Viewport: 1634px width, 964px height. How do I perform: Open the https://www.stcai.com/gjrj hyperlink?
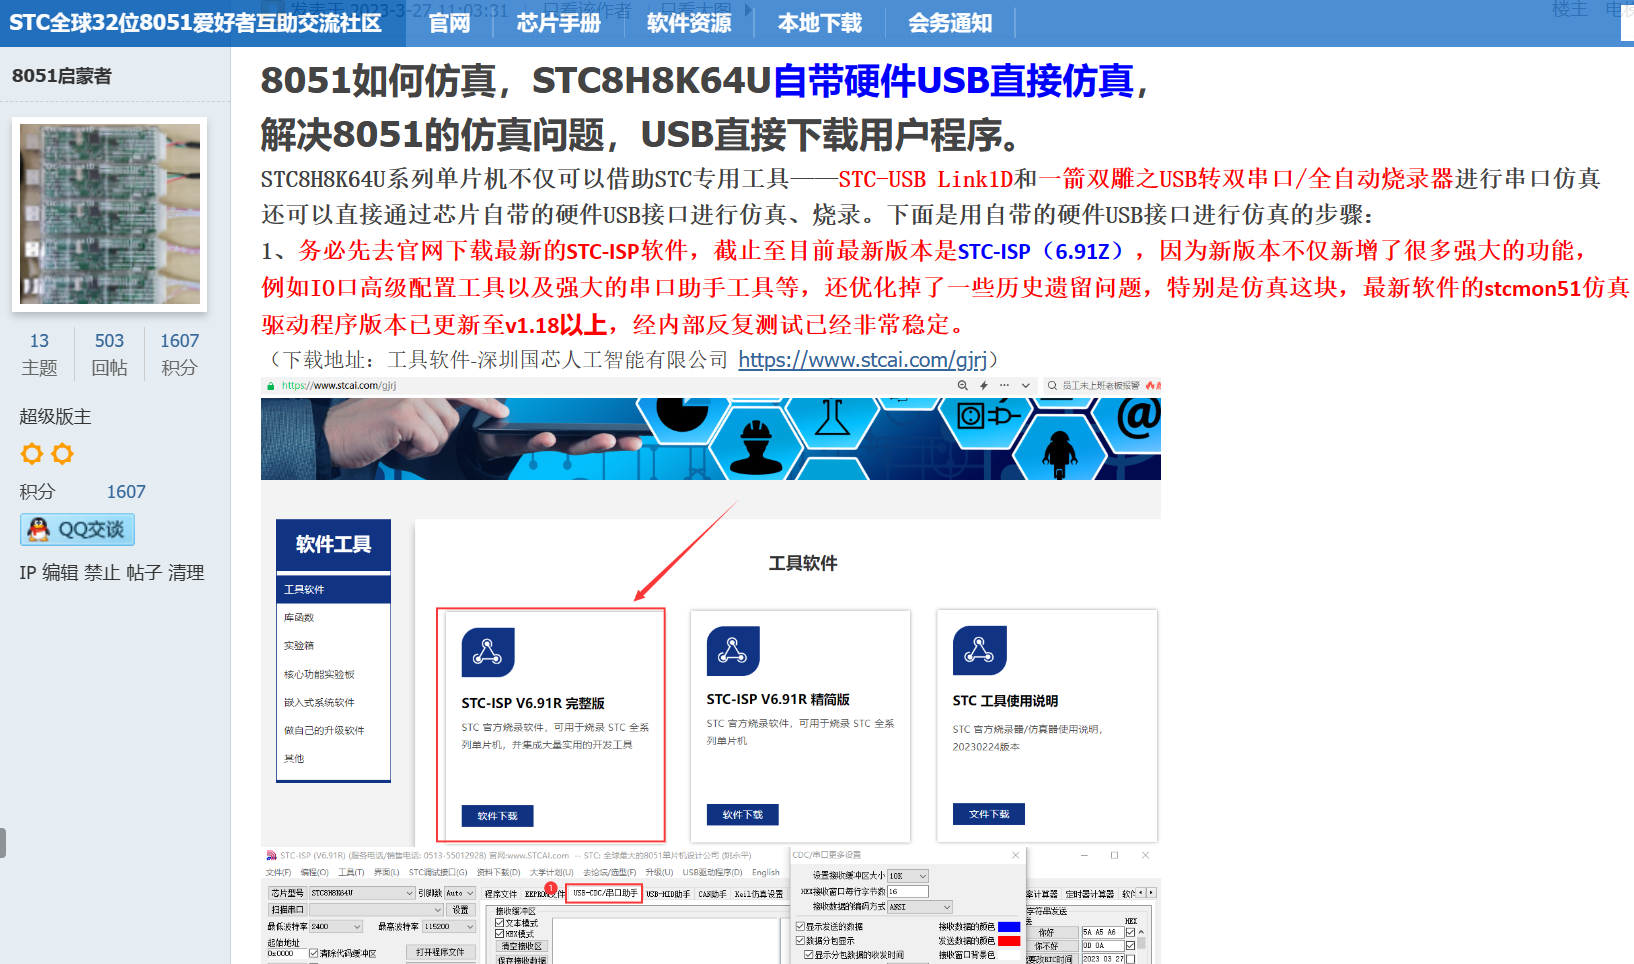(863, 360)
